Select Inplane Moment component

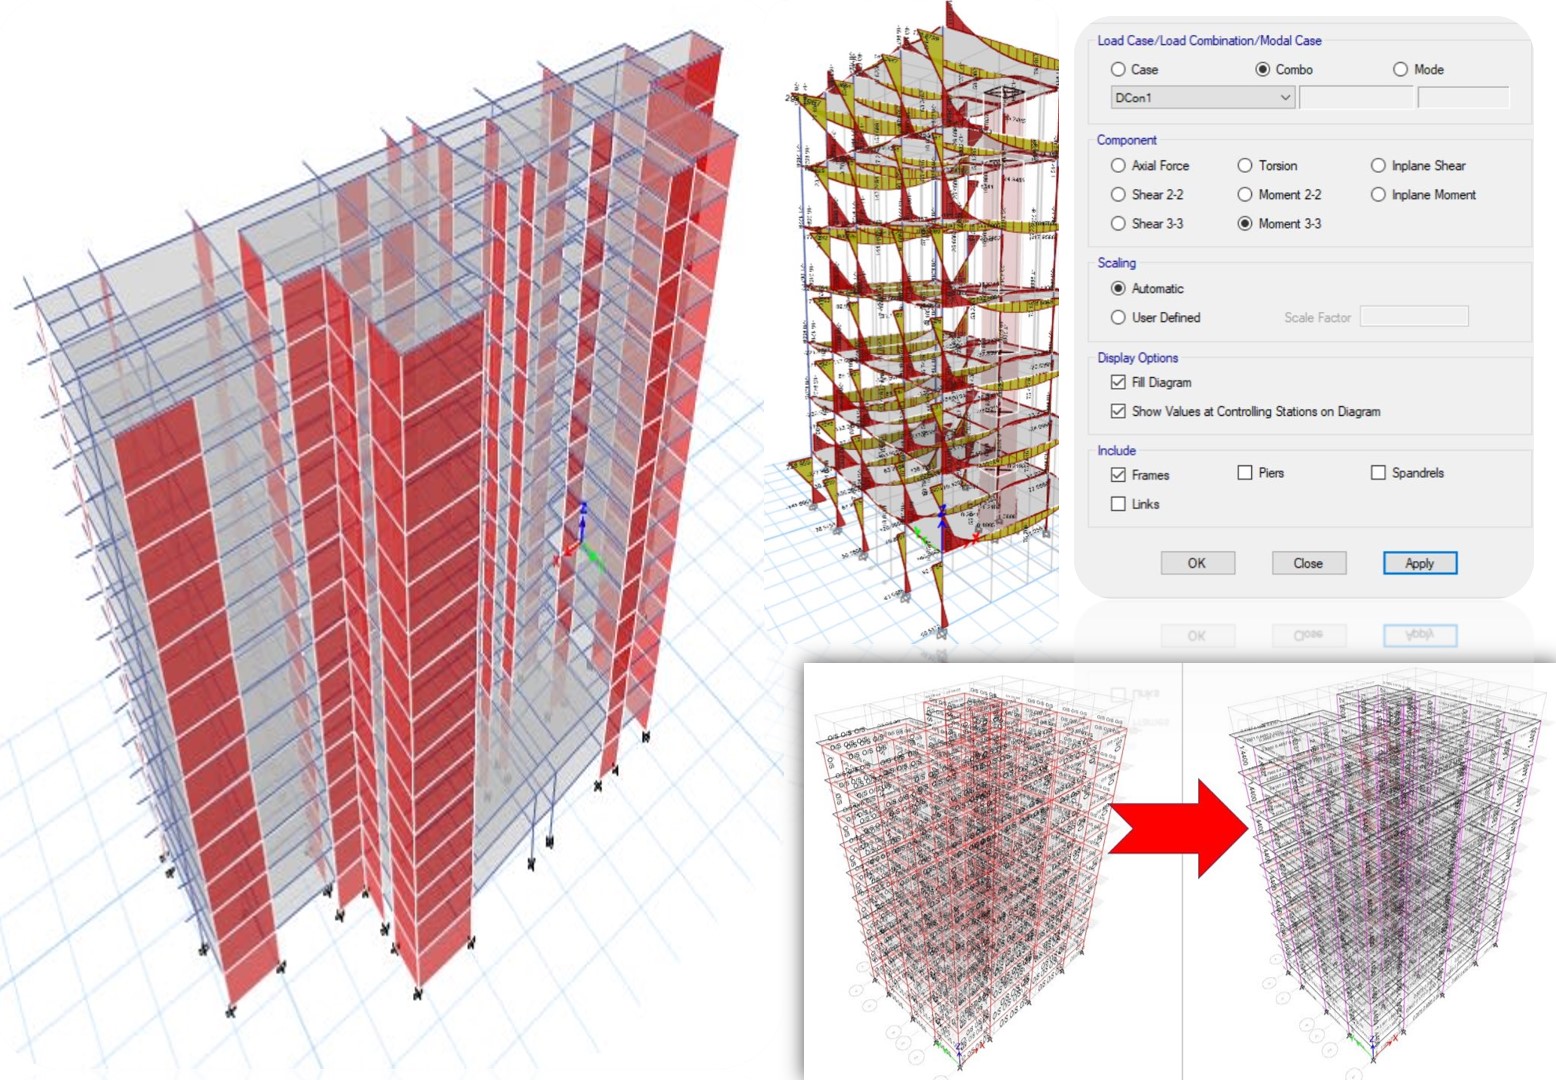[x=1378, y=194]
